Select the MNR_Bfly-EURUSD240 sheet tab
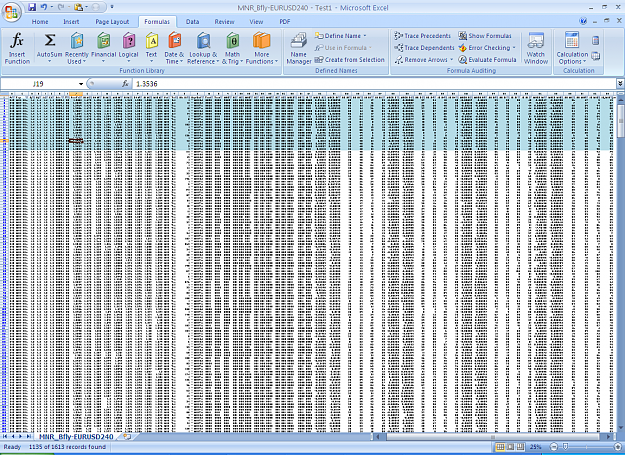 [x=76, y=437]
